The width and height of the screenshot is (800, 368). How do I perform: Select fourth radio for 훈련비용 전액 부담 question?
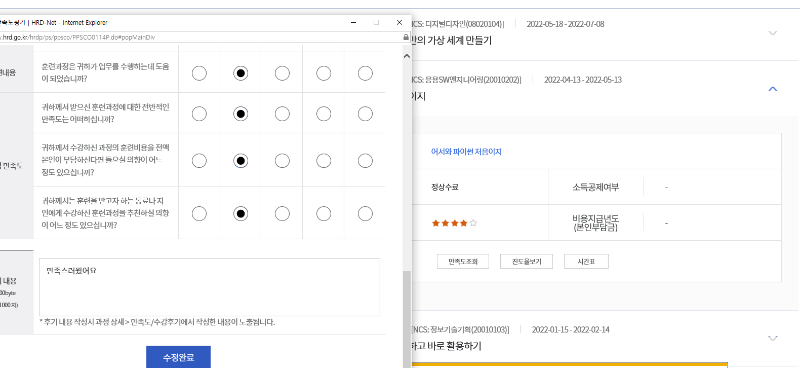323,161
